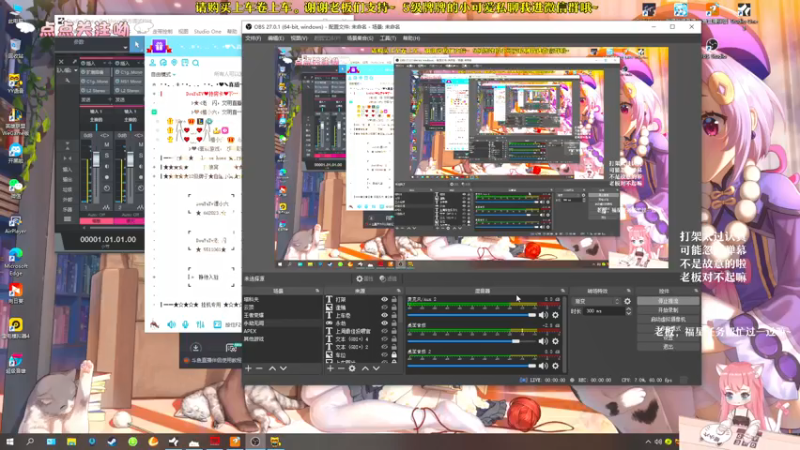The height and width of the screenshot is (450, 800).
Task: Remove the selected source
Action: tap(341, 368)
